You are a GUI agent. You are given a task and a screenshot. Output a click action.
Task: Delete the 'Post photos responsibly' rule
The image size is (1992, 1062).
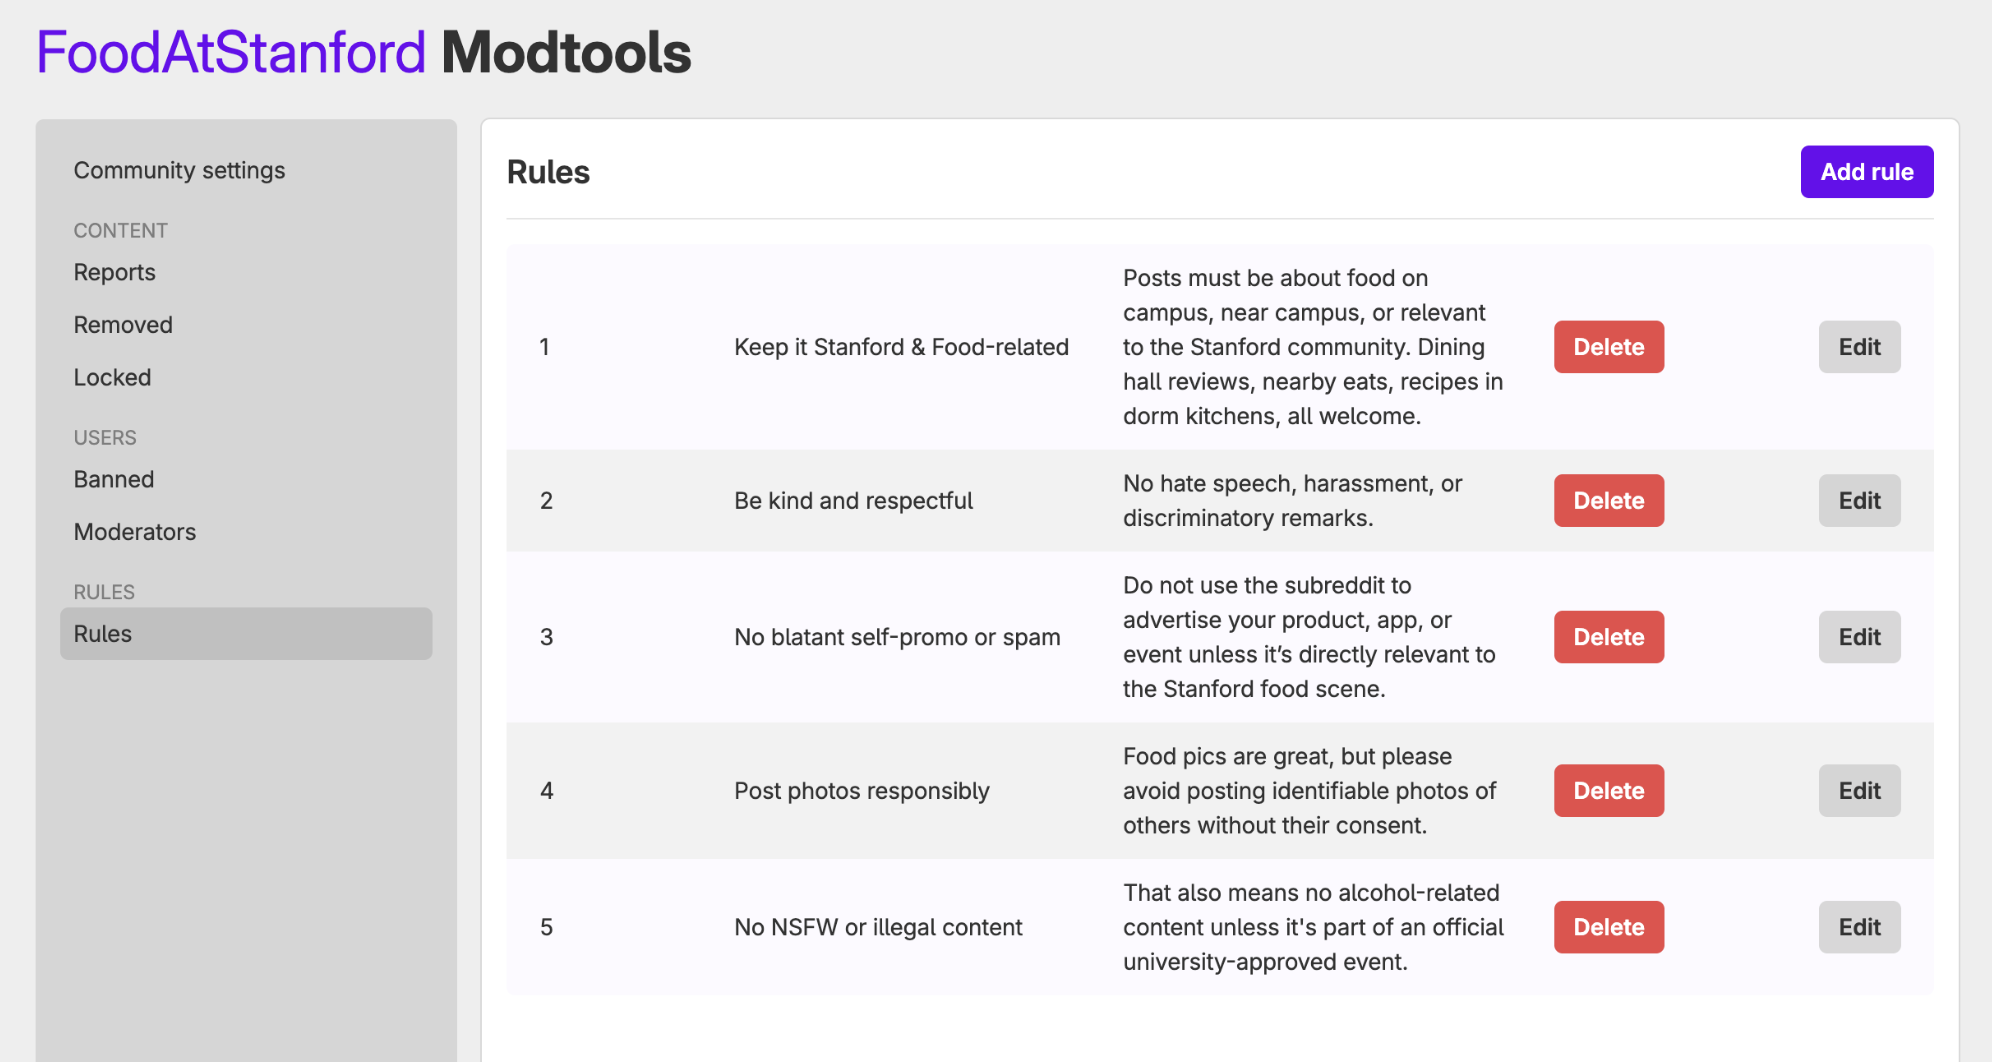click(1608, 790)
